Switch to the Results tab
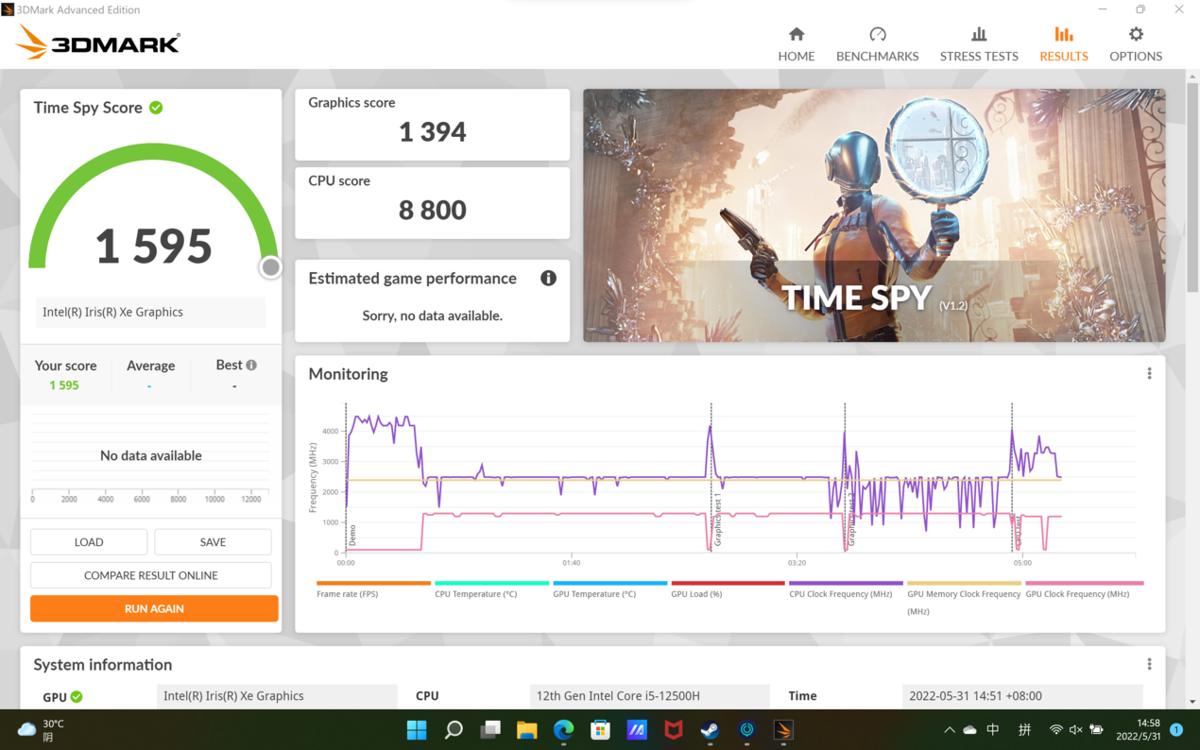 coord(1063,44)
